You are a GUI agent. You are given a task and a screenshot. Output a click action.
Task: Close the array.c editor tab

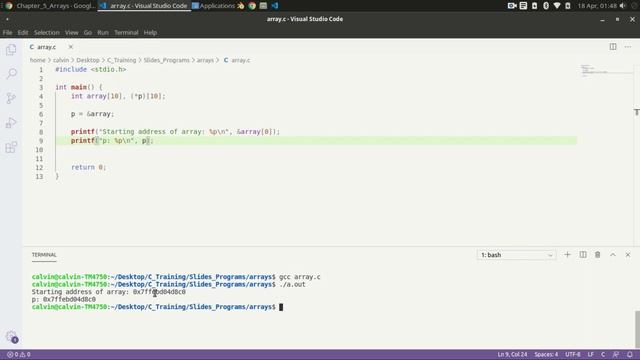point(71,47)
